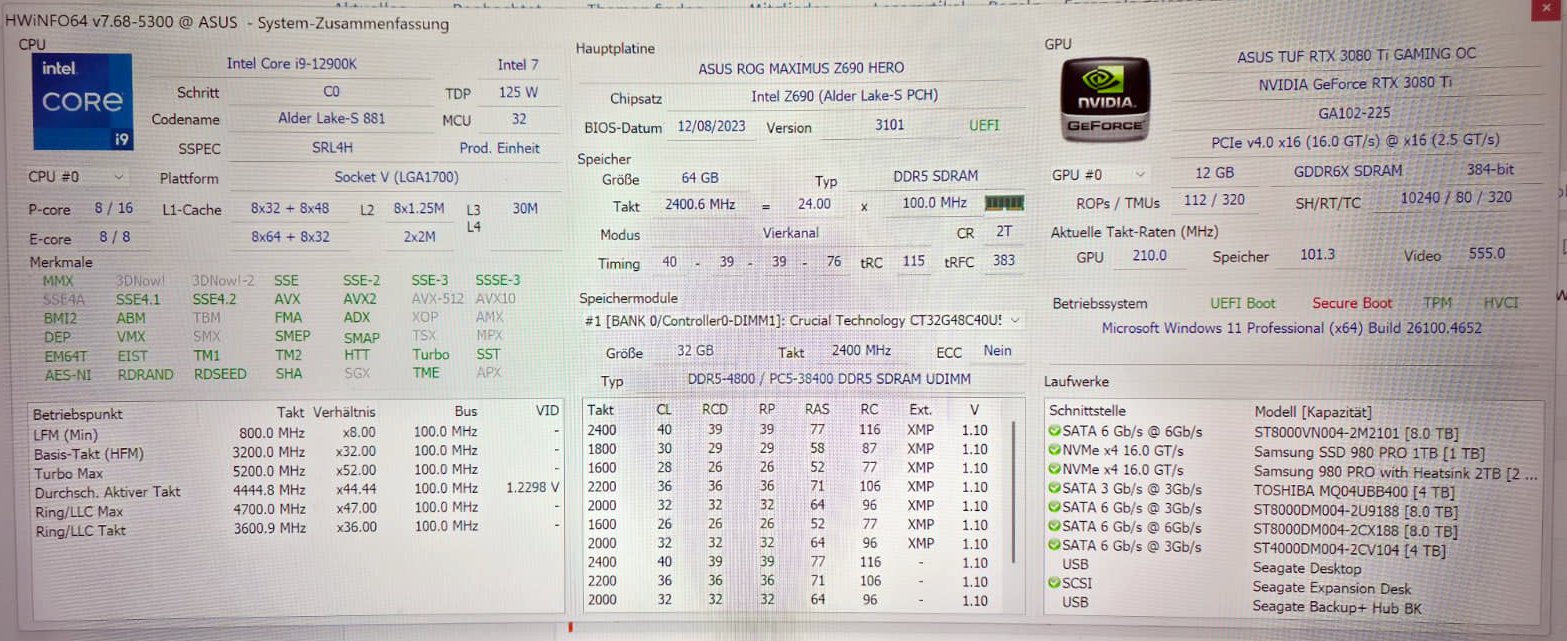The height and width of the screenshot is (641, 1567).
Task: Click the red Secure Boot label
Action: (x=1352, y=303)
